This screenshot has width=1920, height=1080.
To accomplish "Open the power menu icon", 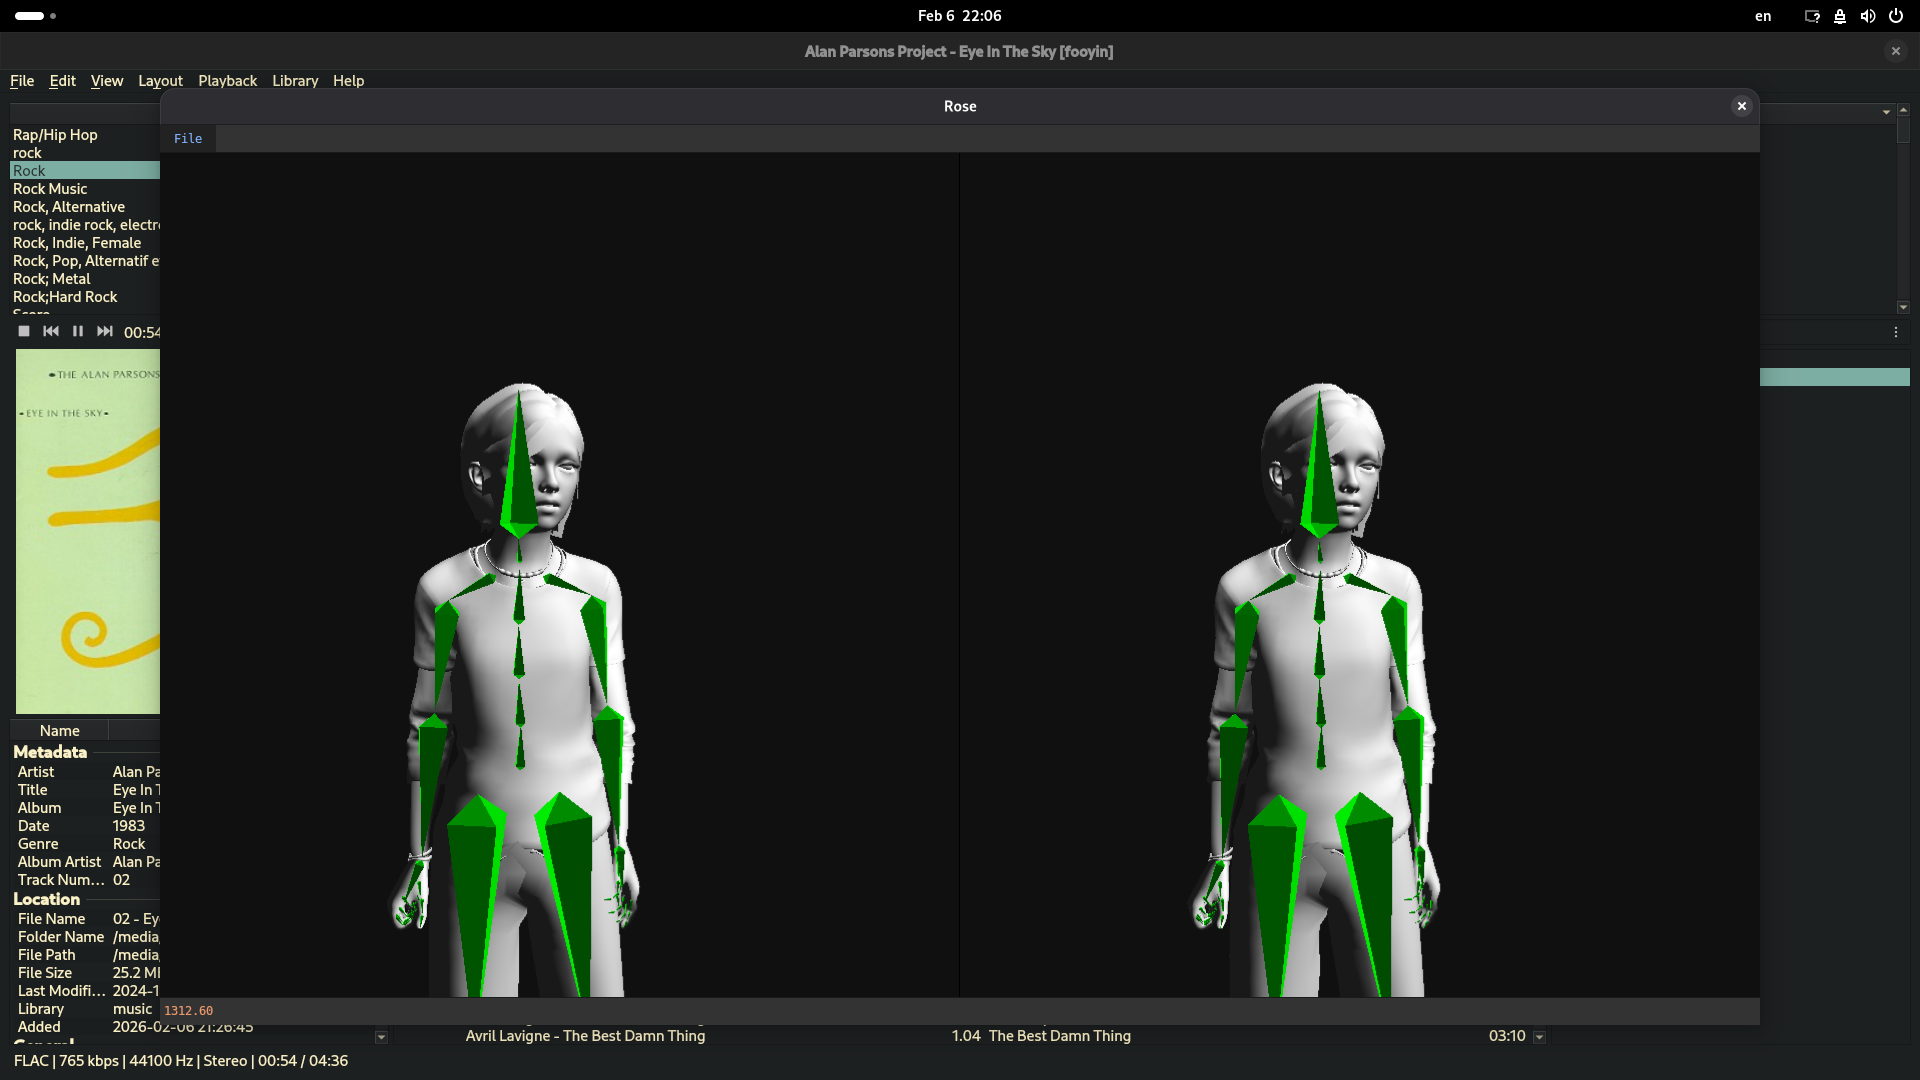I will tap(1895, 16).
